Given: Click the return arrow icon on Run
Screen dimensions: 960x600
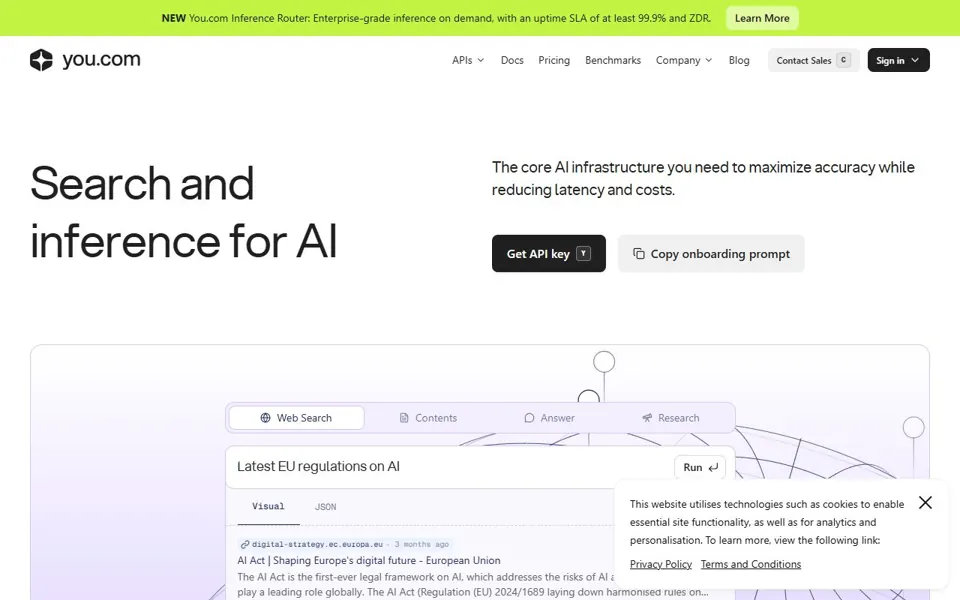Looking at the screenshot, I should (713, 467).
